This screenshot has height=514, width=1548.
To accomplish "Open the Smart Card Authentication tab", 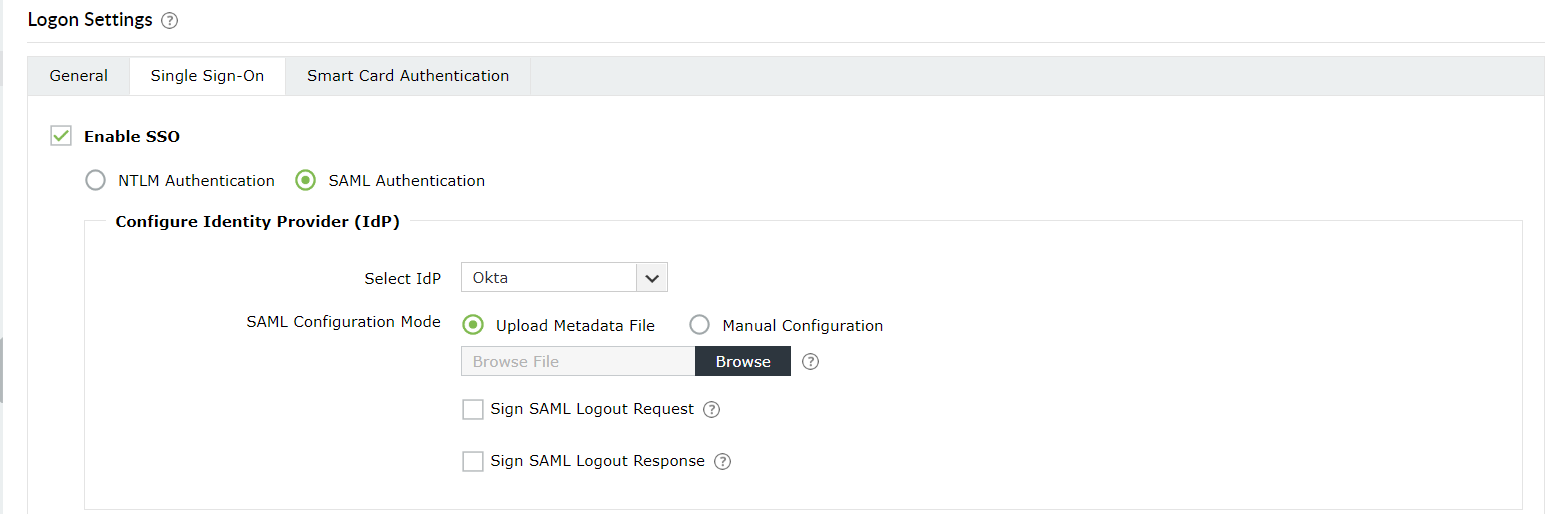I will (408, 76).
